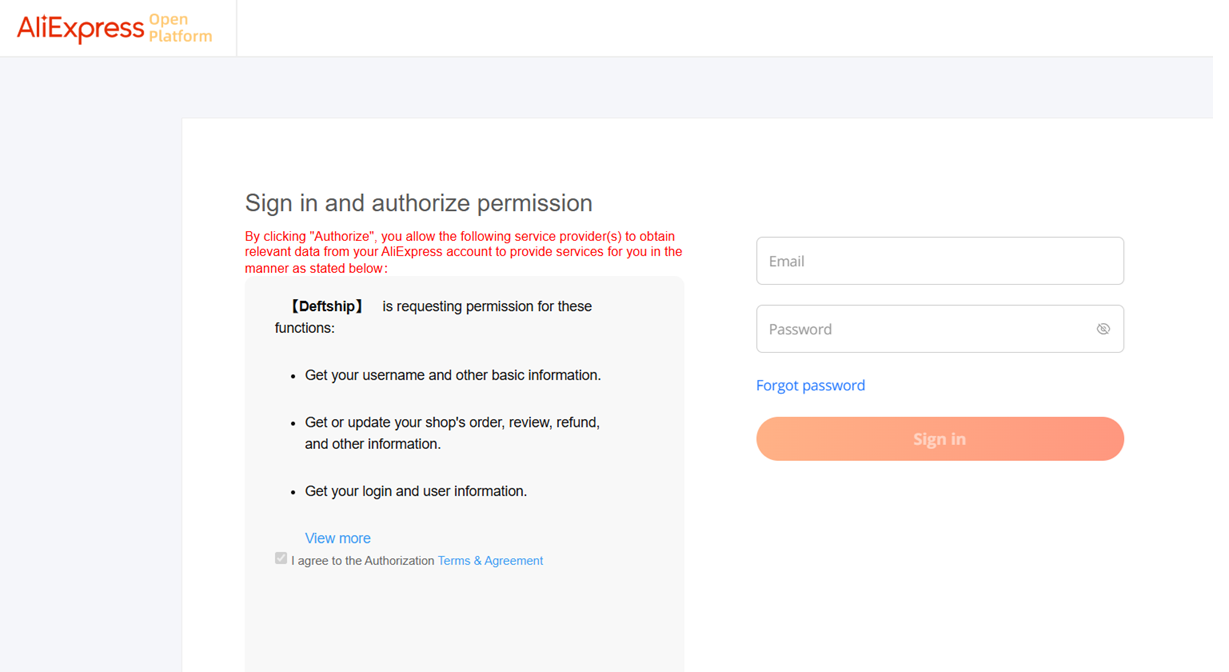Click the Open Platform label beside the logo
1229x672 pixels.
180,28
